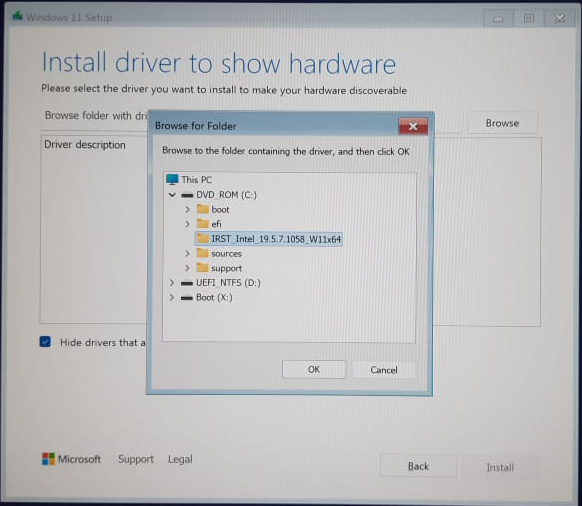Close the Windows 11 Setup window
The width and height of the screenshot is (582, 506).
tap(560, 18)
